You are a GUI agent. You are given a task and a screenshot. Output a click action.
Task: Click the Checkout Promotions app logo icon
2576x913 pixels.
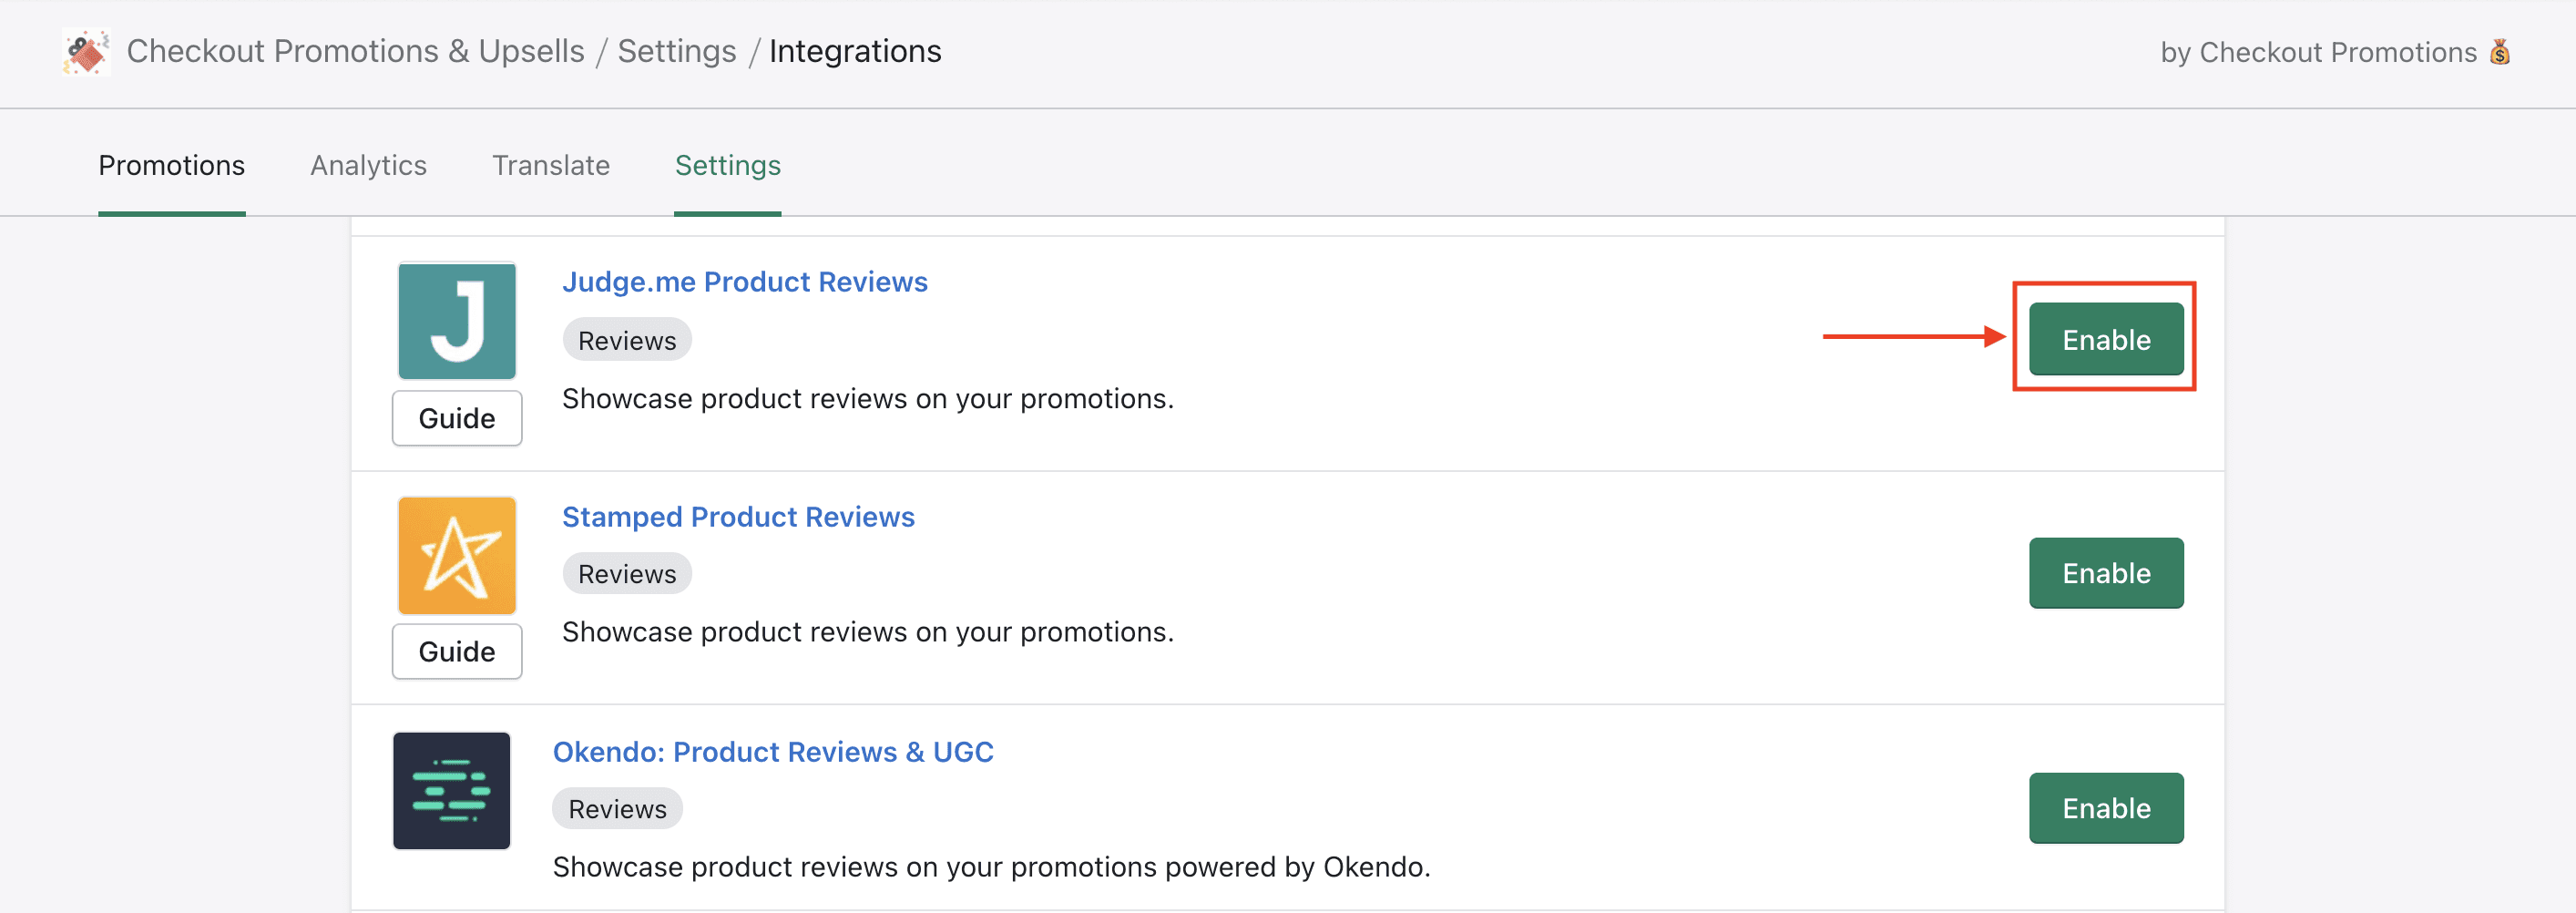86,52
